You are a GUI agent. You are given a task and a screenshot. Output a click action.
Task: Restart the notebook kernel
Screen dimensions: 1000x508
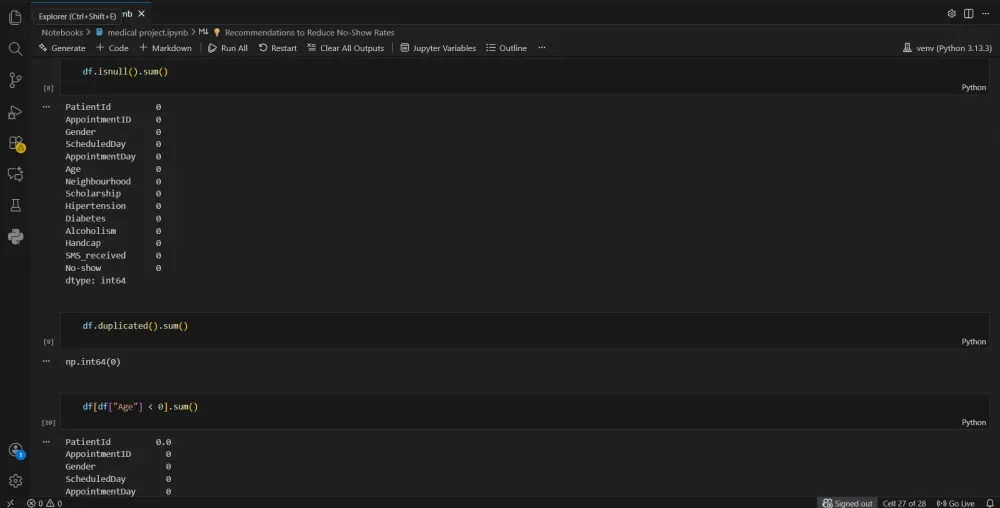277,48
